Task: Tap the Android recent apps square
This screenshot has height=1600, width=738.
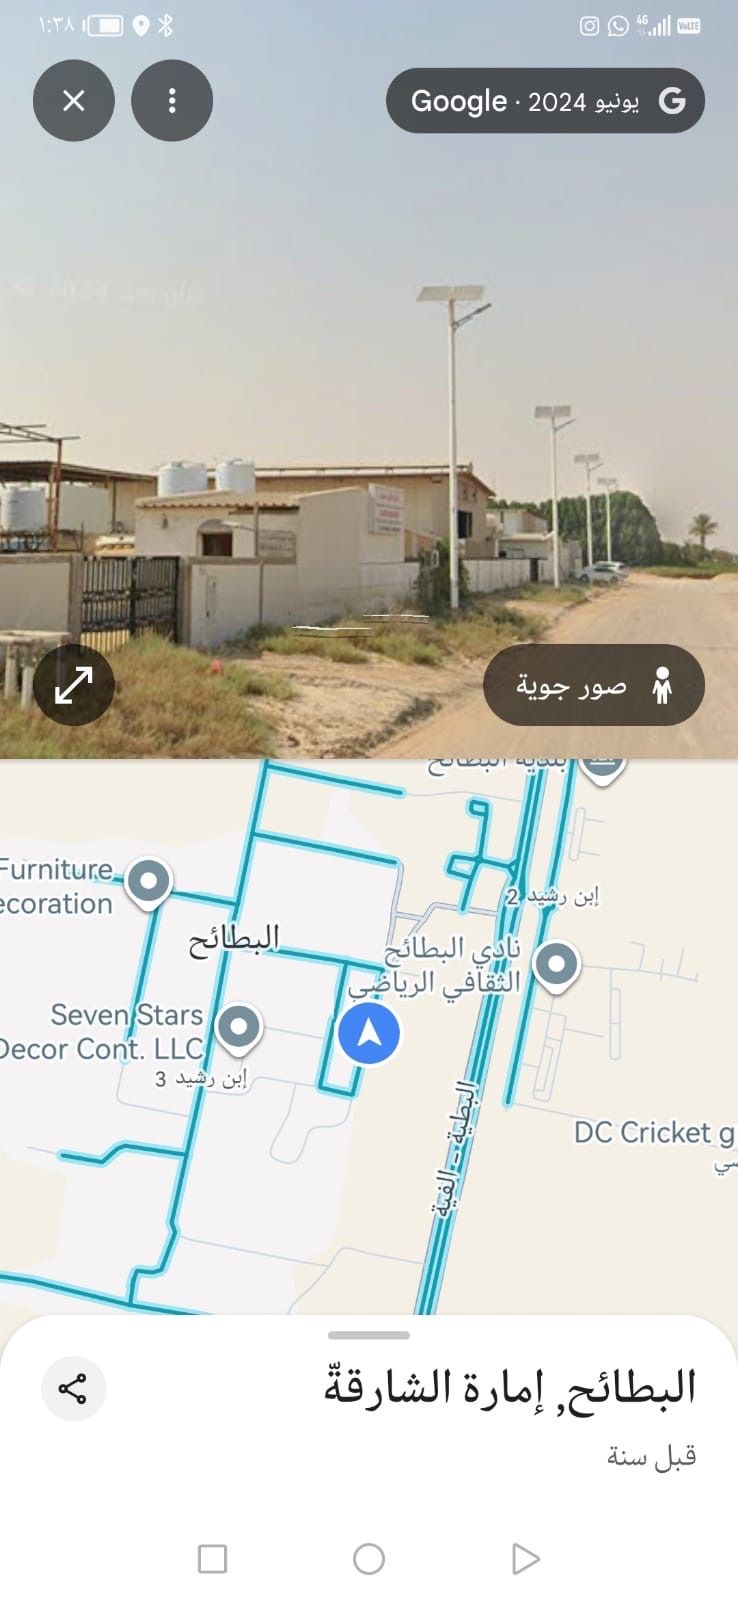Action: click(212, 1558)
